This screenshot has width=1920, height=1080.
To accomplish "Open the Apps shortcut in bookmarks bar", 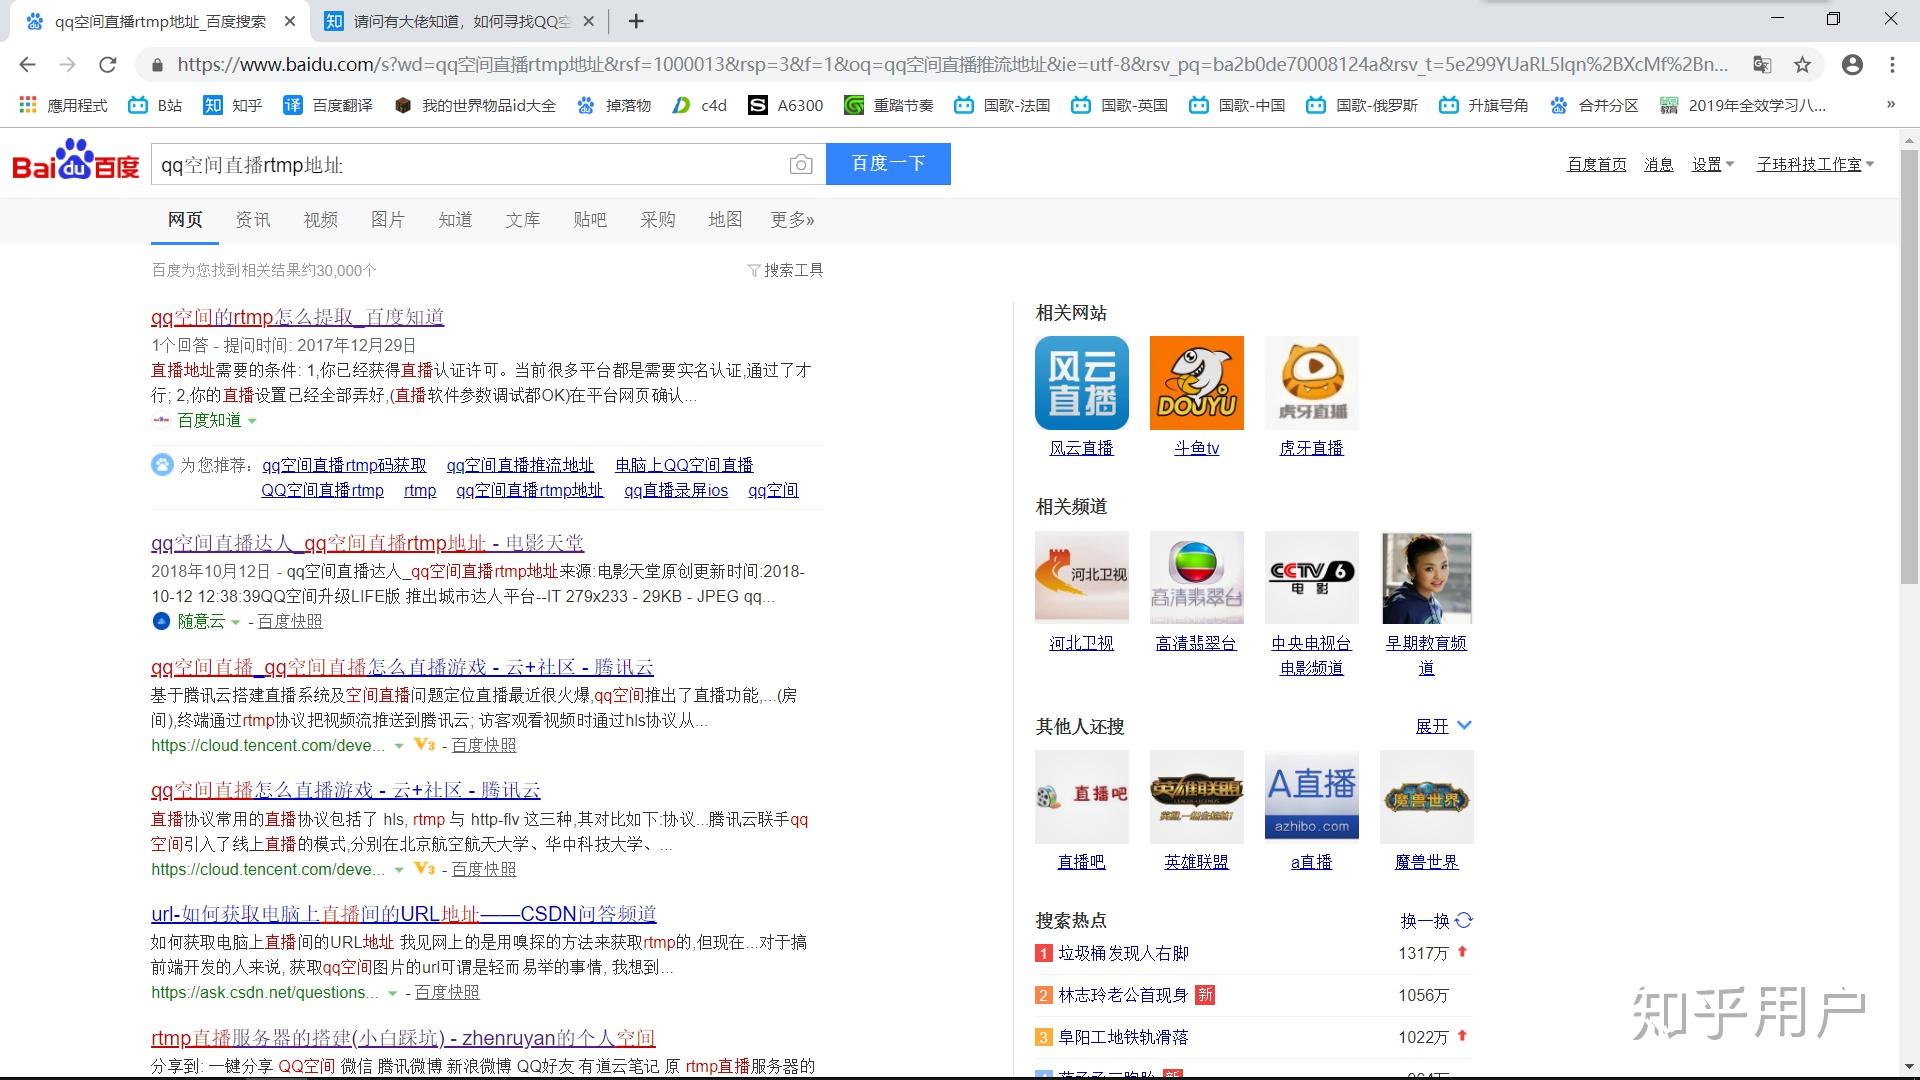I will pos(63,105).
